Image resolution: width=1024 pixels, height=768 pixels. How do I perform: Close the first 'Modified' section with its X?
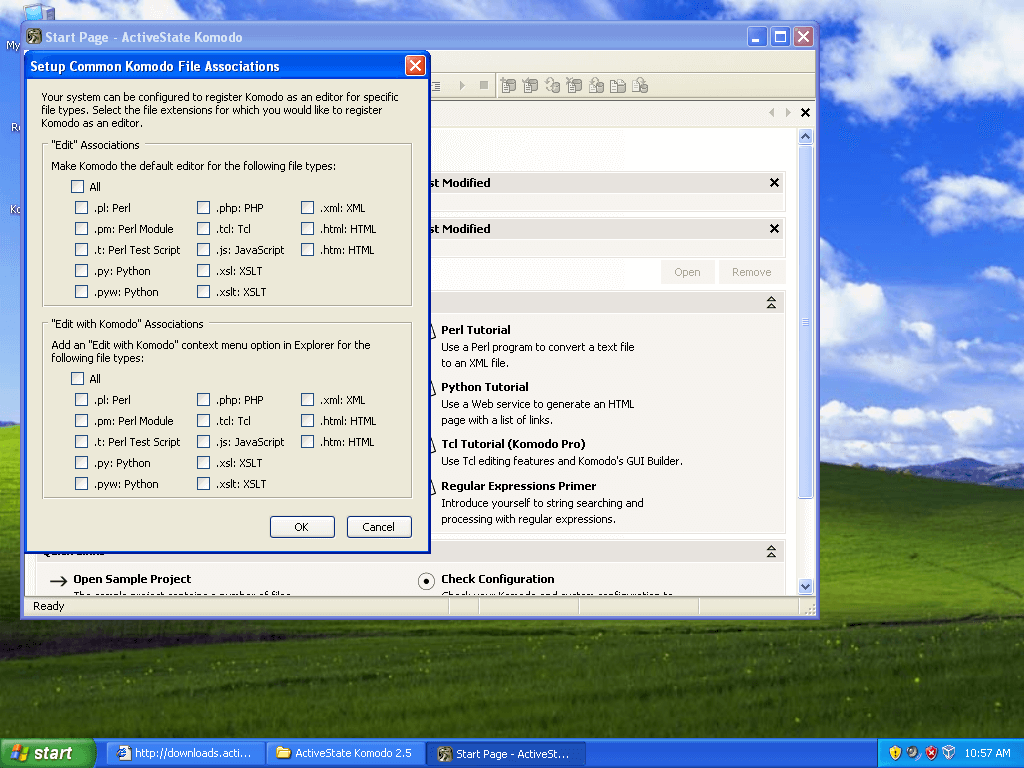[x=775, y=183]
